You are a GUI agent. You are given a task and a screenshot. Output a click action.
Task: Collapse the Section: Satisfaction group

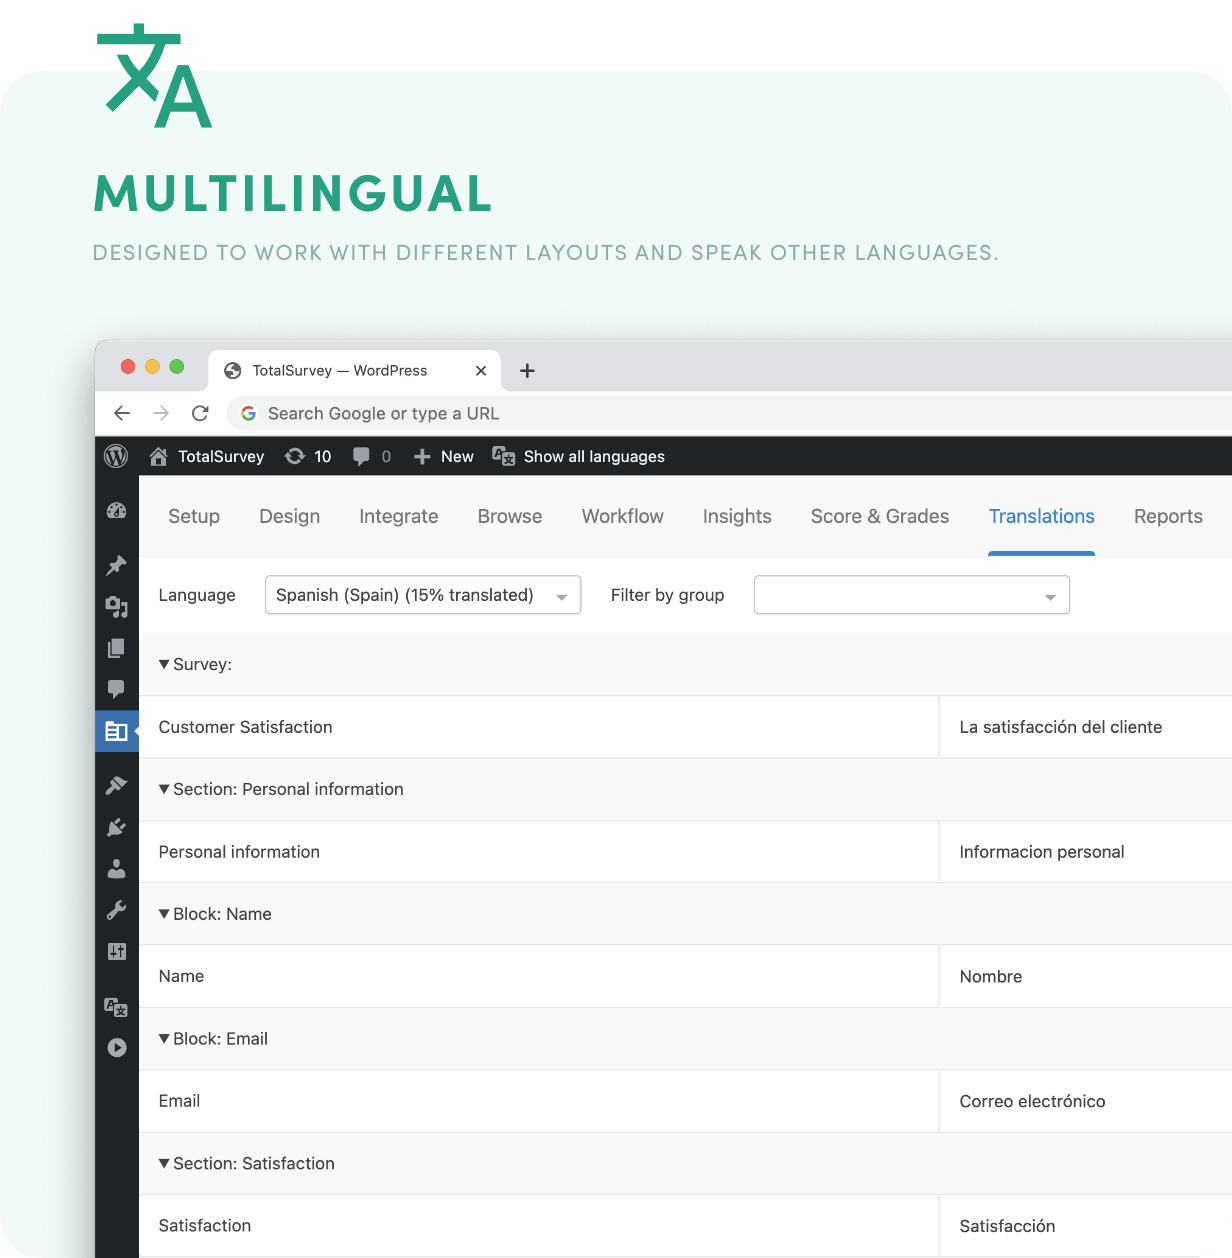[x=247, y=1163]
